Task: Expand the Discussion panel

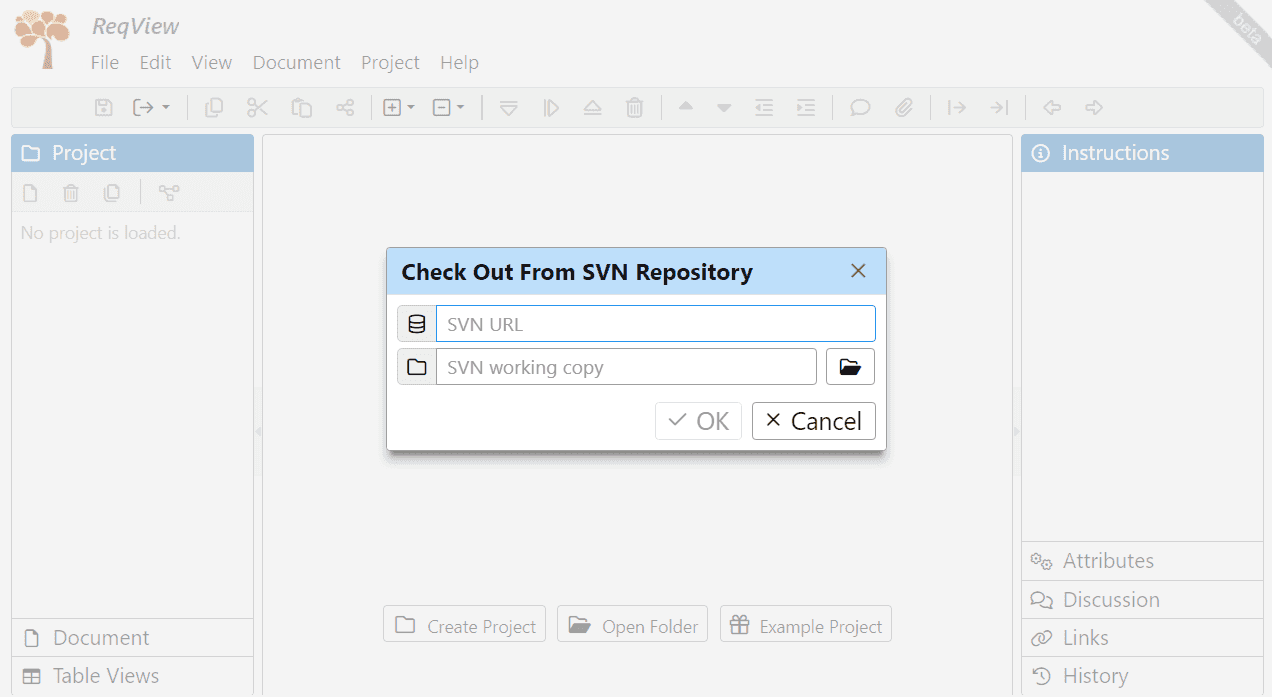Action: [x=1142, y=600]
